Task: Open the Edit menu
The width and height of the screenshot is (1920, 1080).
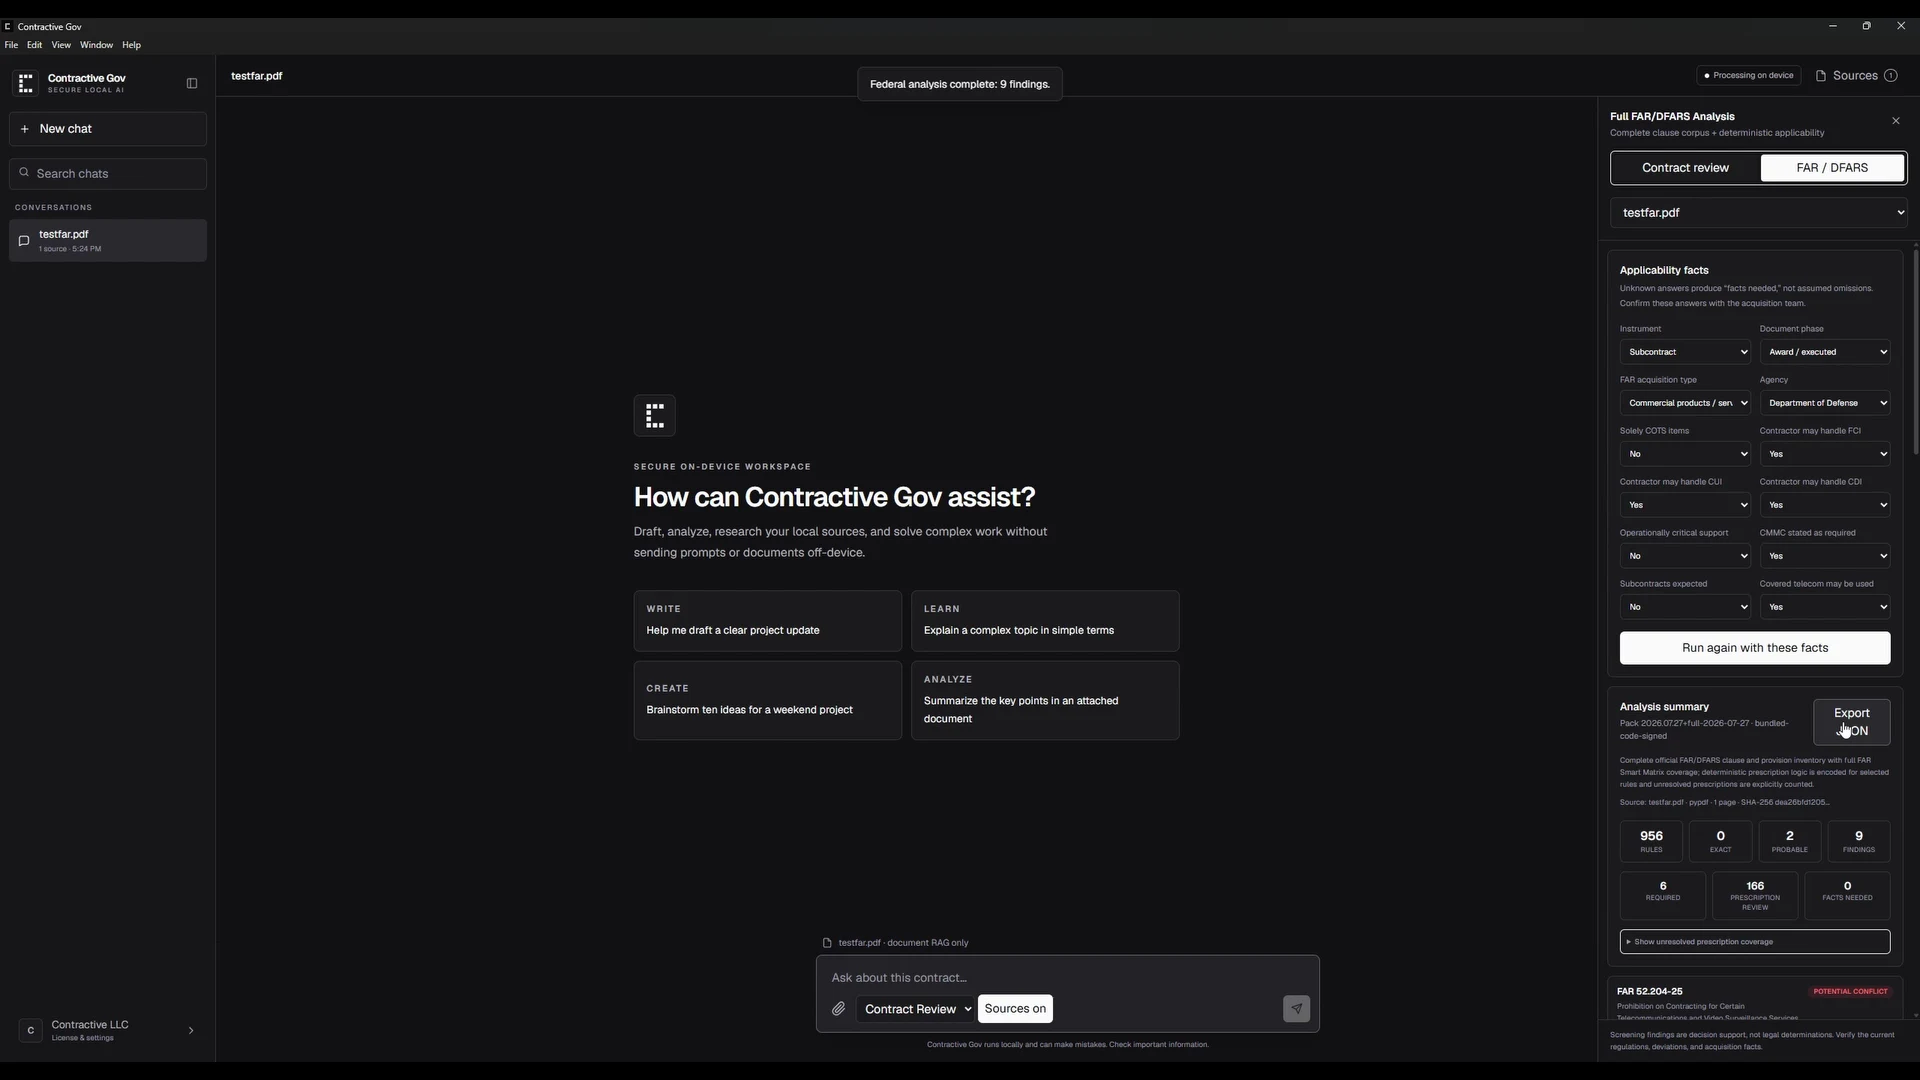Action: coord(35,45)
